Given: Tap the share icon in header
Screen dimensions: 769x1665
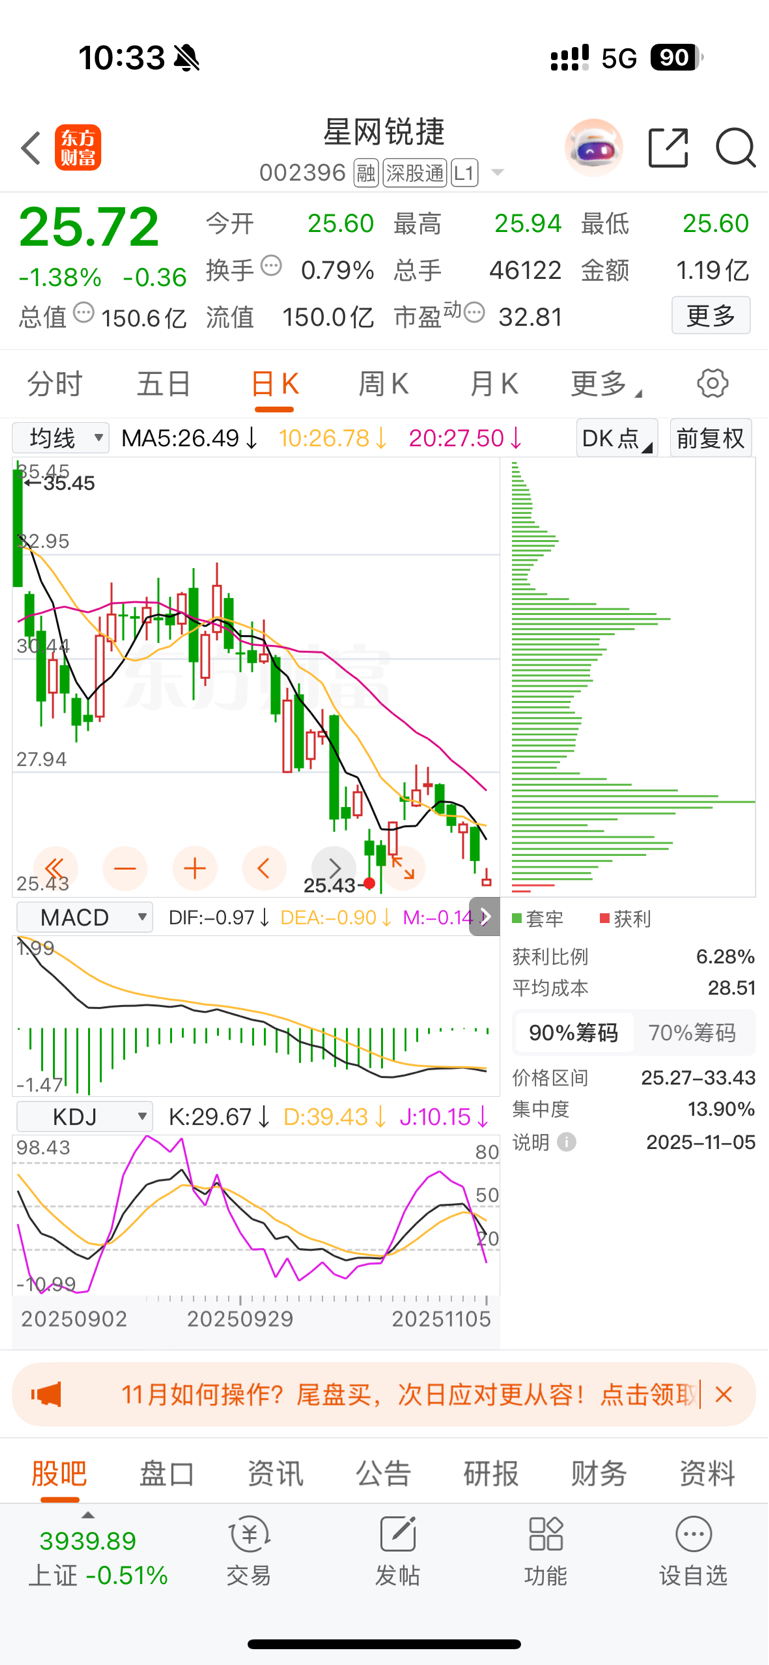Looking at the screenshot, I should coord(668,148).
